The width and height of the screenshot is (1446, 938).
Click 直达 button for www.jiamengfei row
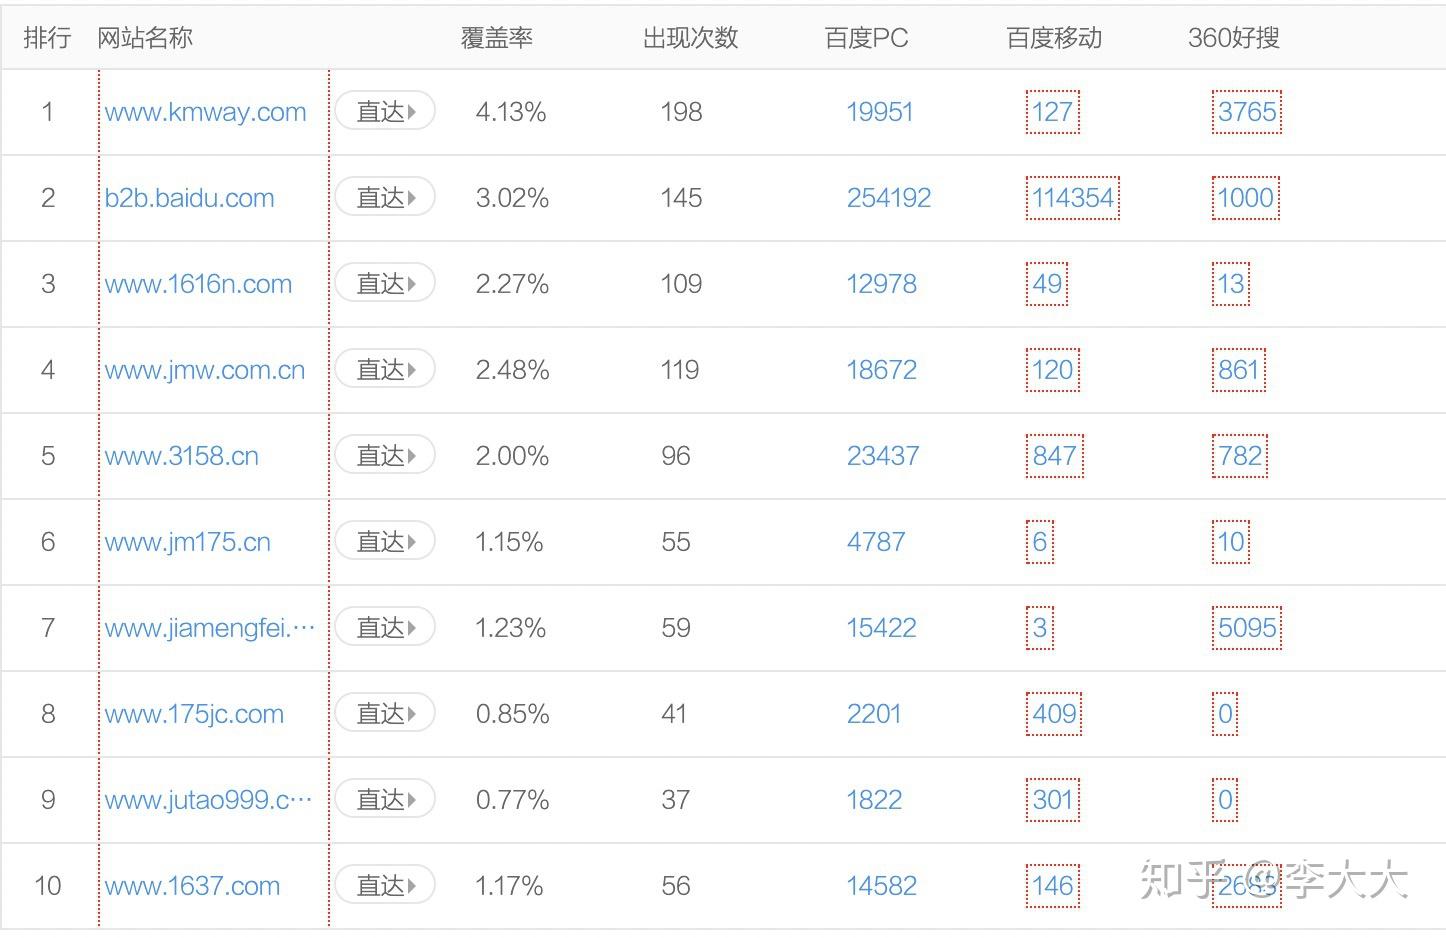385,627
